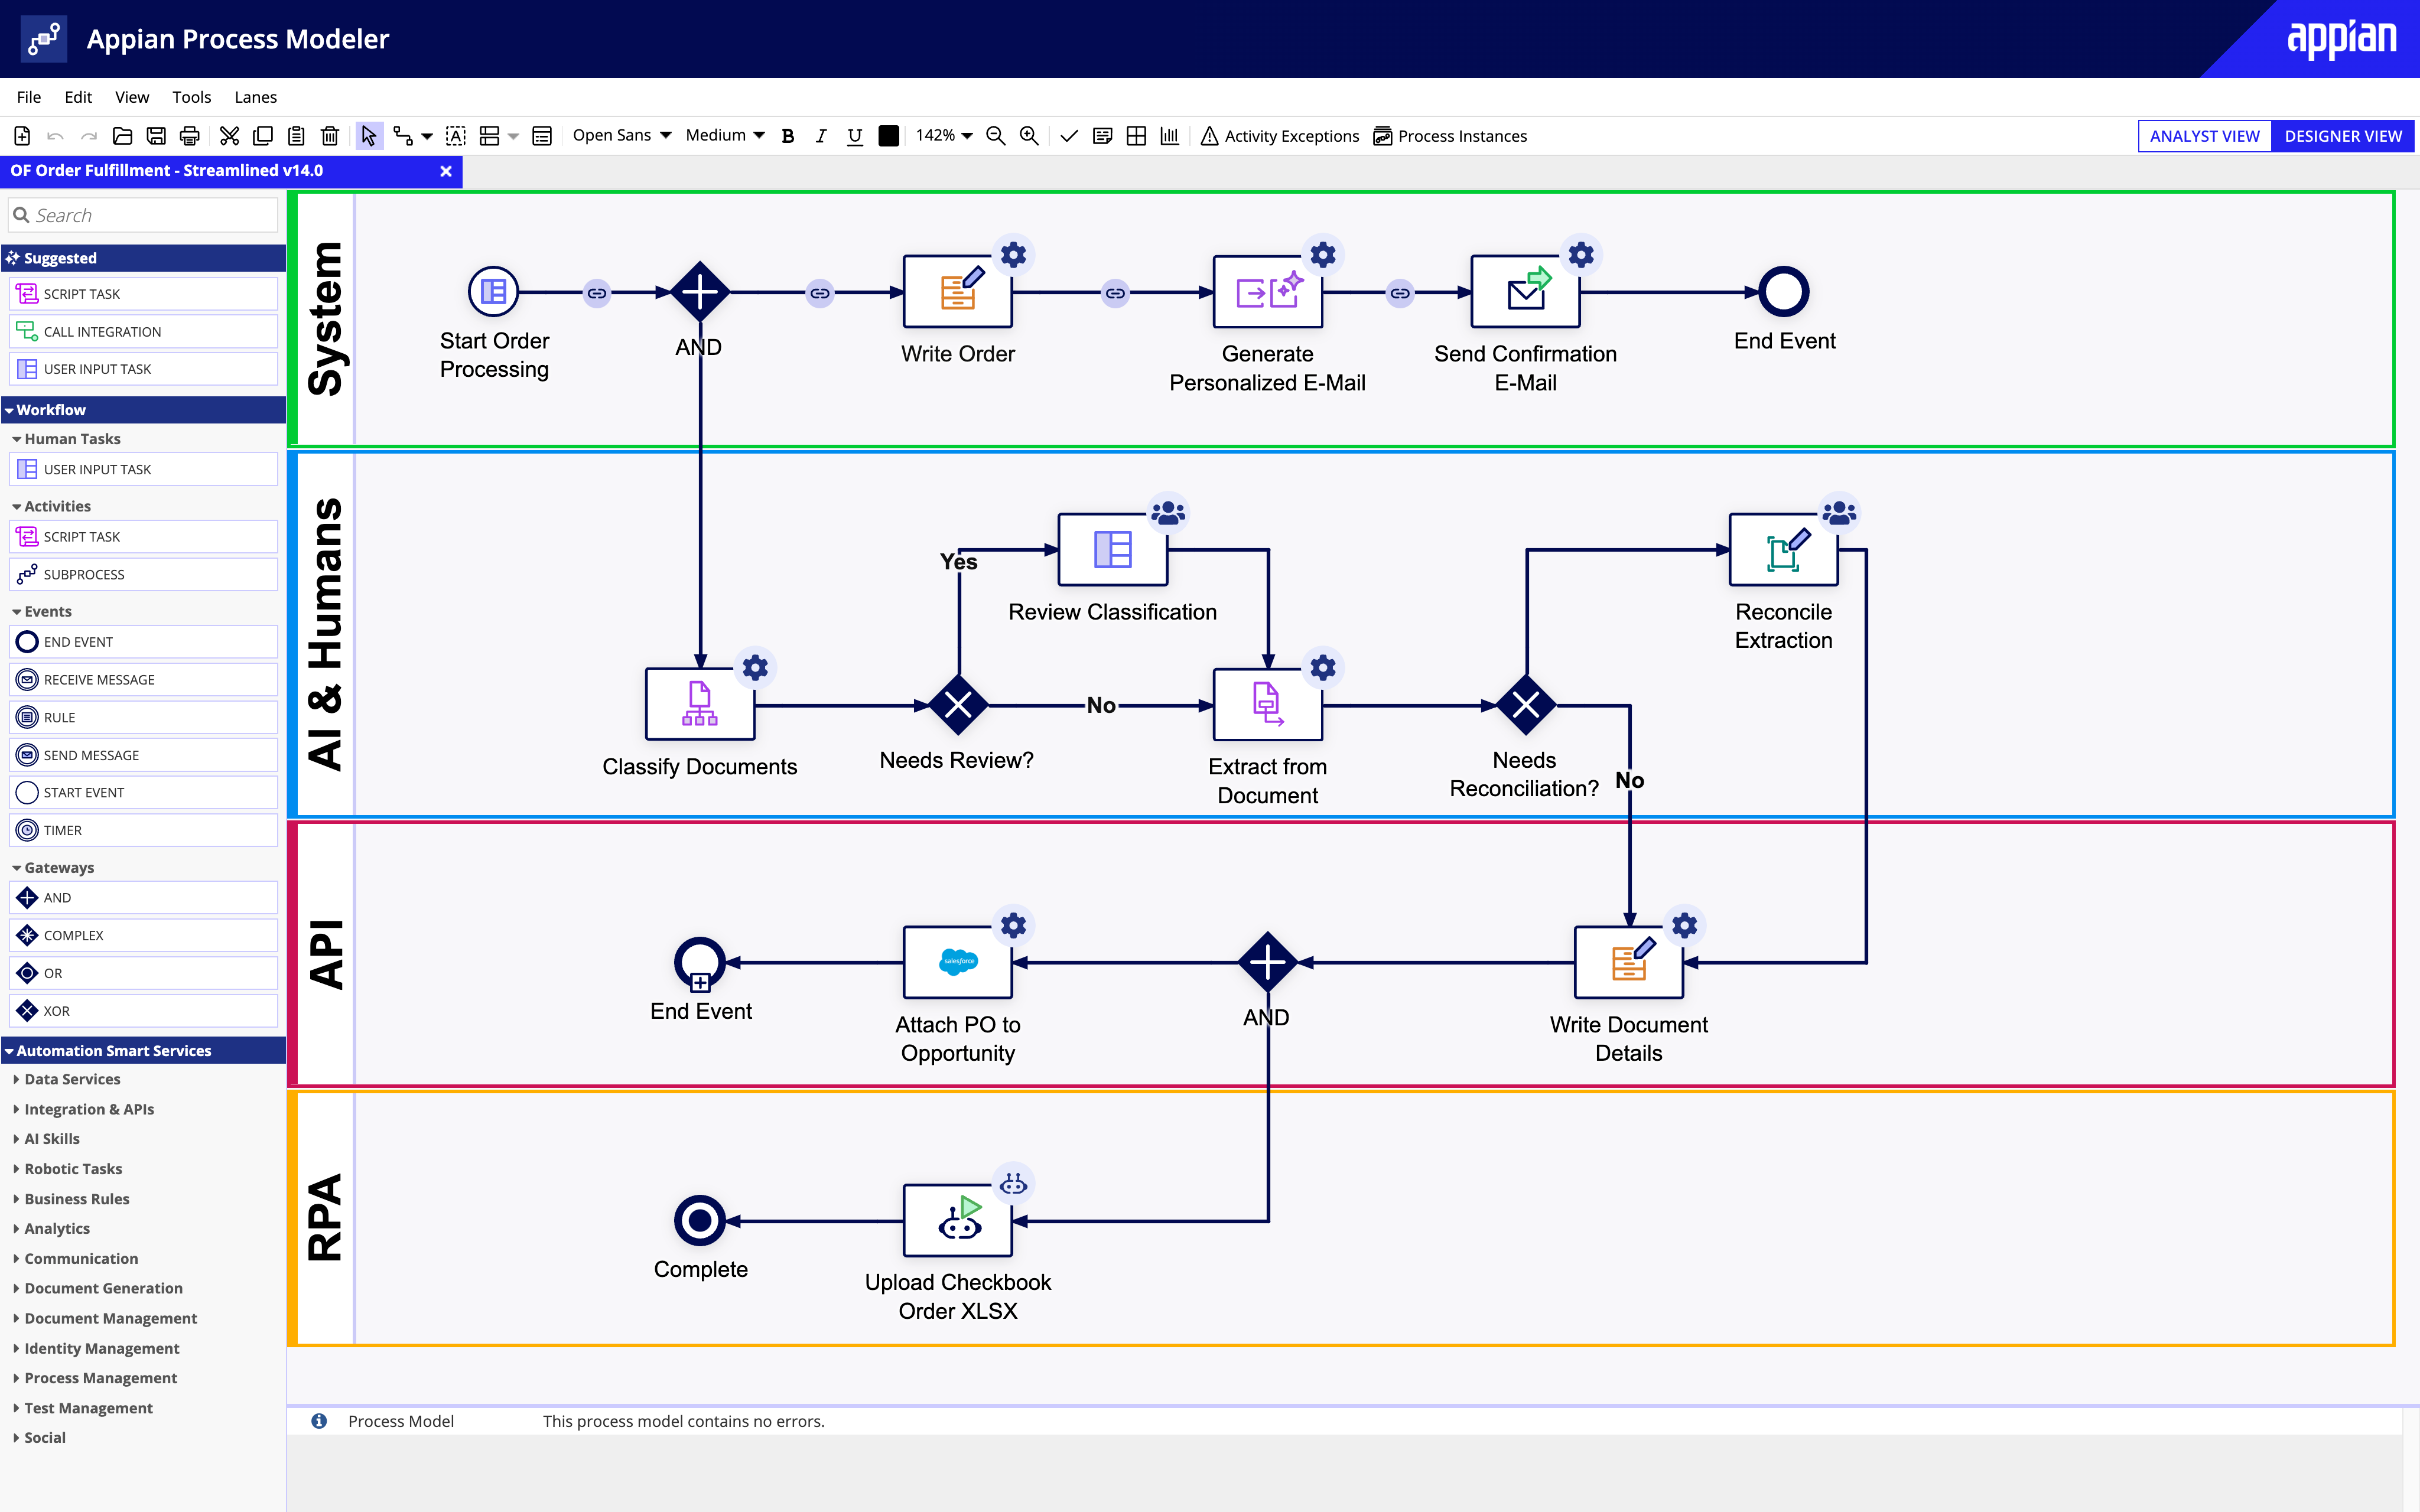2420x1512 pixels.
Task: Click the Zoom out magnifier
Action: click(x=996, y=136)
